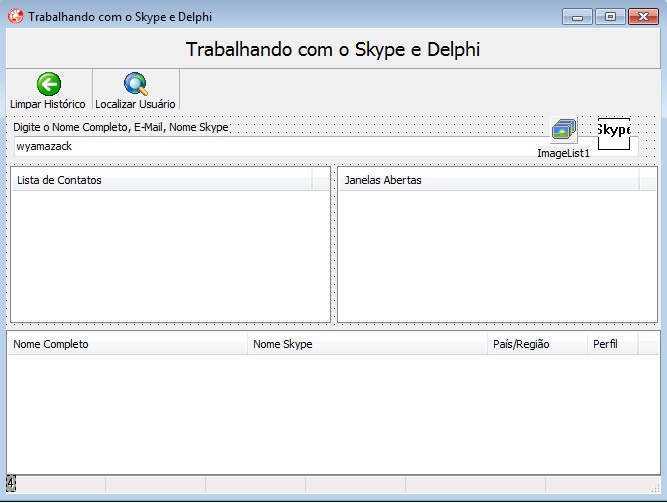Viewport: 667px width, 503px height.
Task: Sort by the Nome Completo column header
Action: [127, 344]
